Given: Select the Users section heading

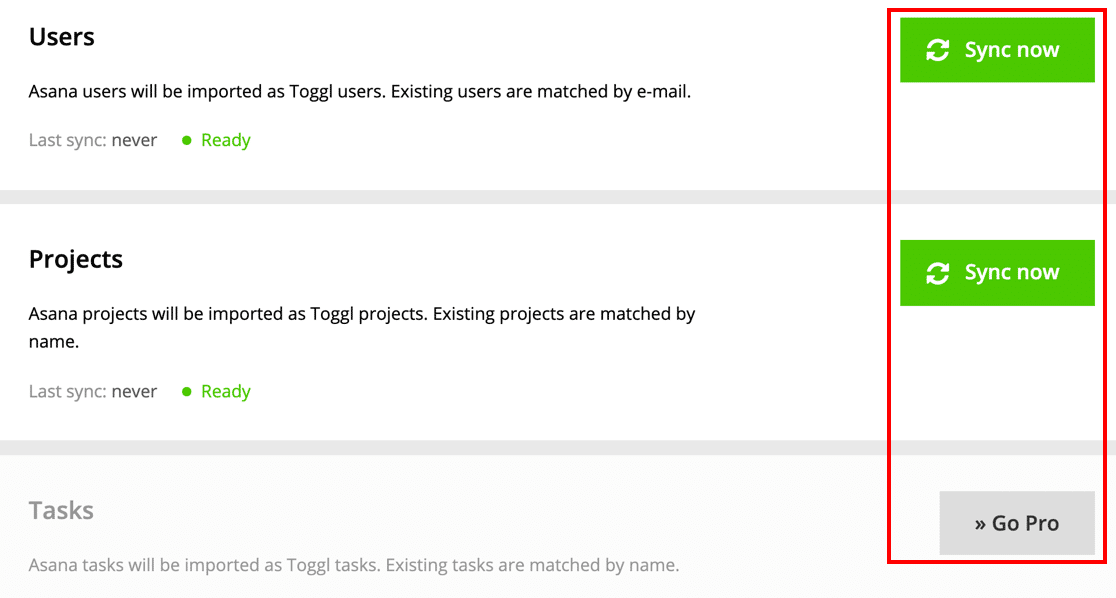Looking at the screenshot, I should pos(61,37).
